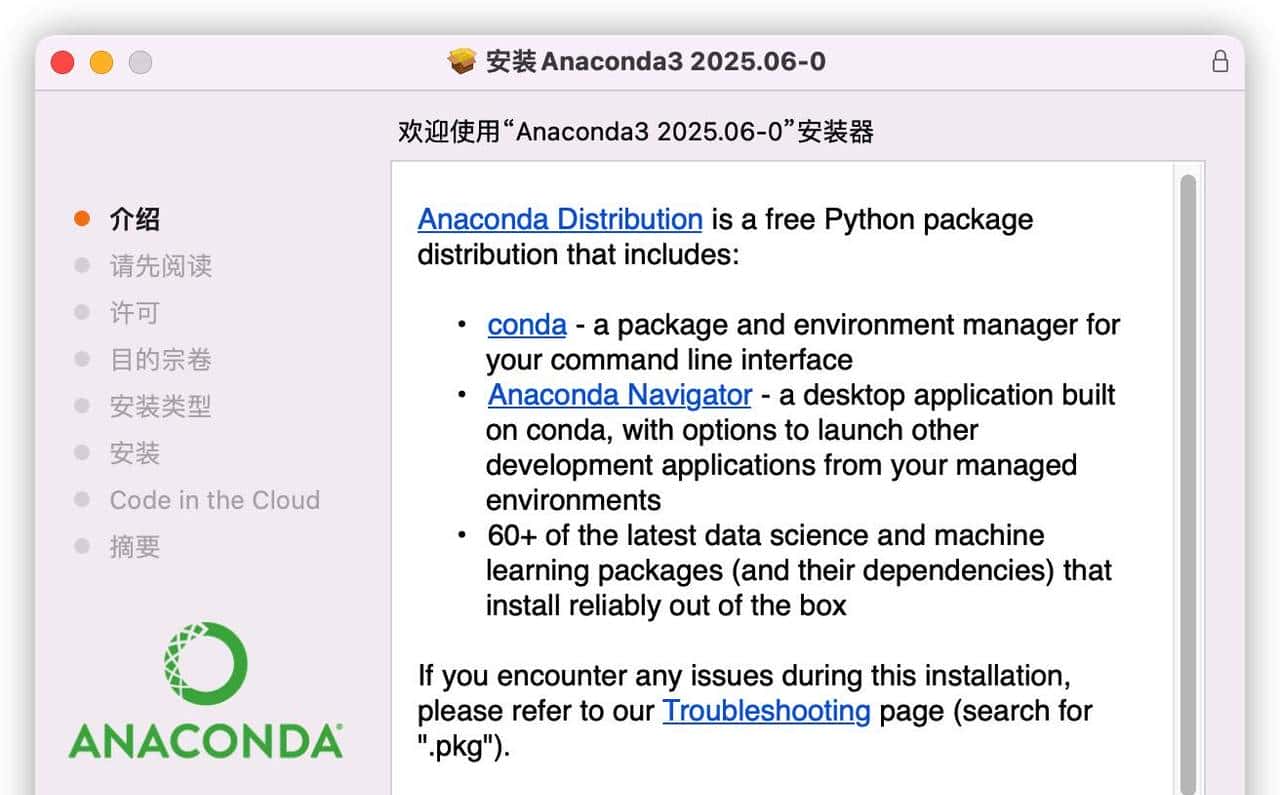
Task: Click the bullet icon next to 摘要
Action: point(81,547)
